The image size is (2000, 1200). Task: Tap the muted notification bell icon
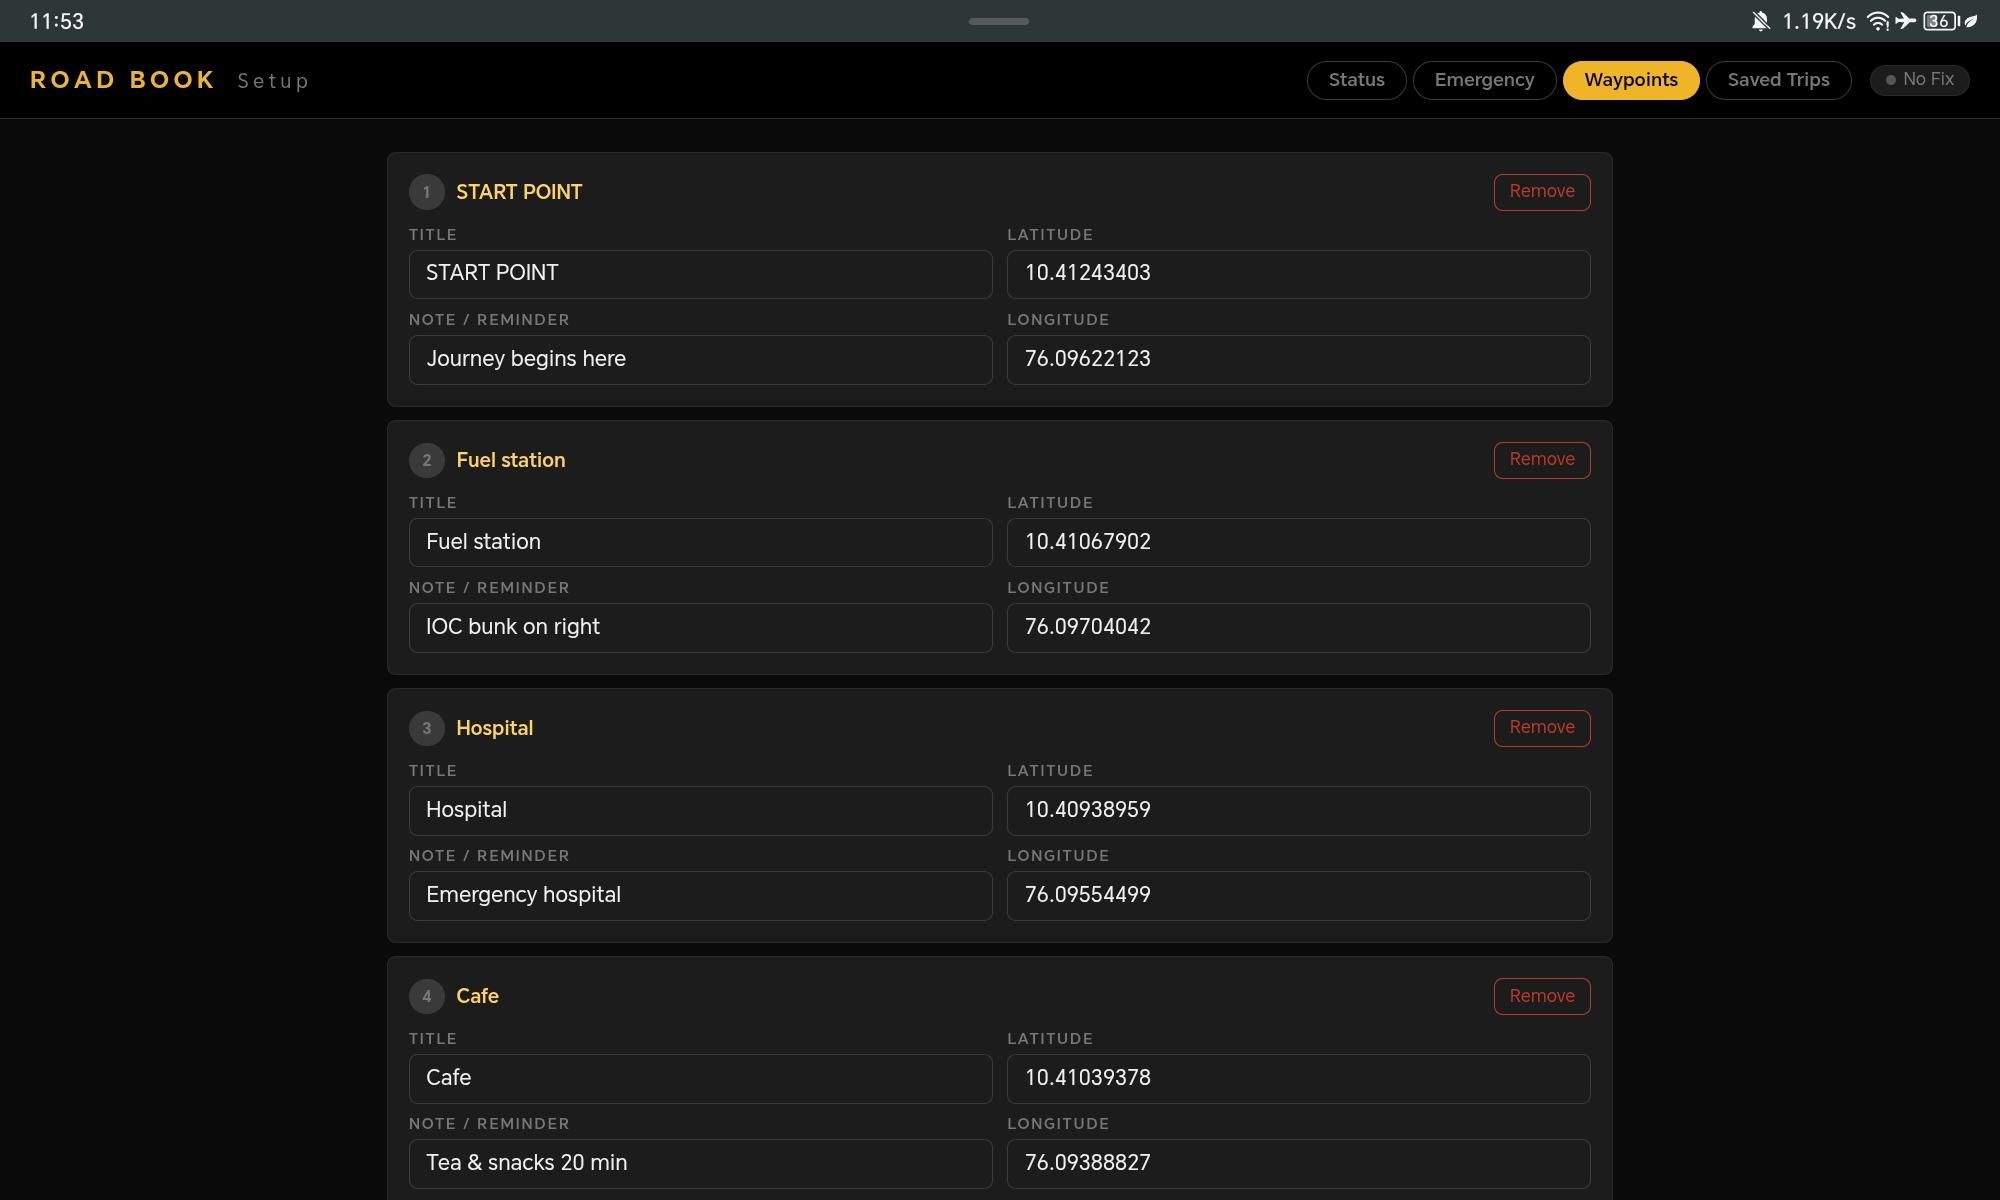[x=1761, y=21]
